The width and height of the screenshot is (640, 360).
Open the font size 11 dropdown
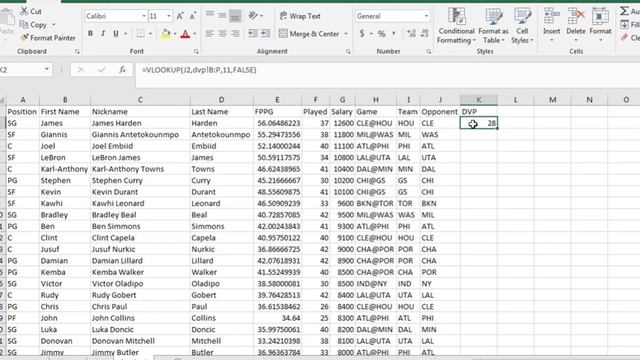click(x=169, y=16)
